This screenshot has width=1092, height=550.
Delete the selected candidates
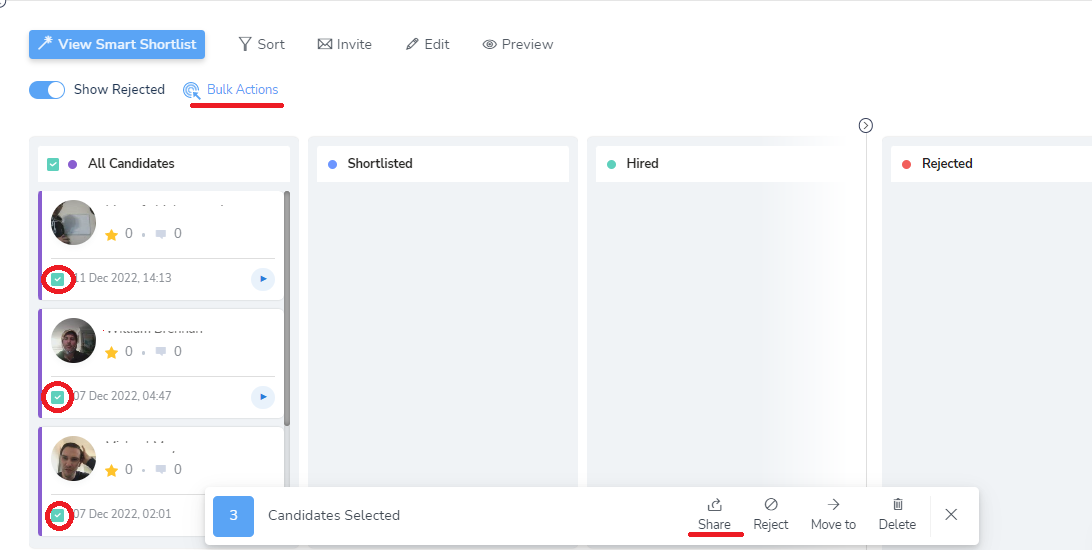click(897, 514)
